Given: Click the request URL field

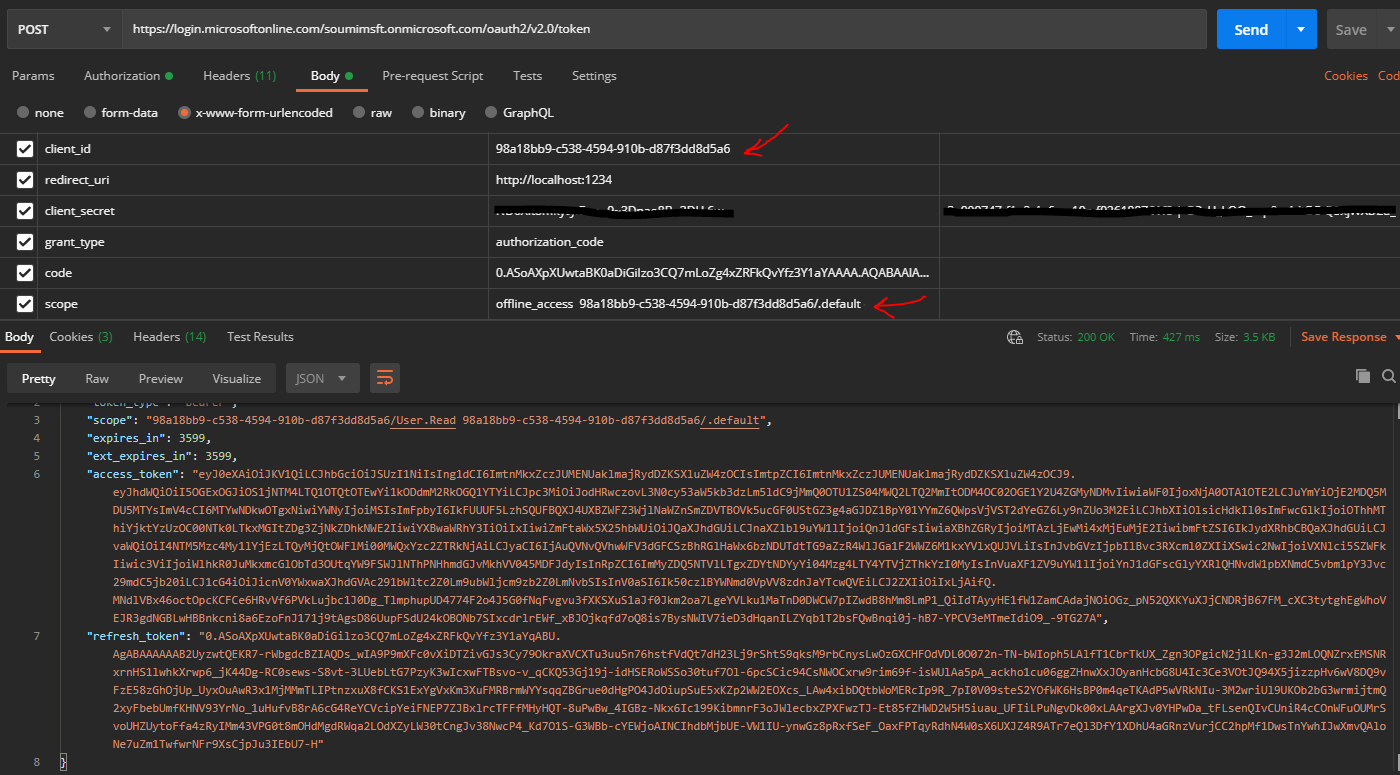Looking at the screenshot, I should click(x=664, y=29).
